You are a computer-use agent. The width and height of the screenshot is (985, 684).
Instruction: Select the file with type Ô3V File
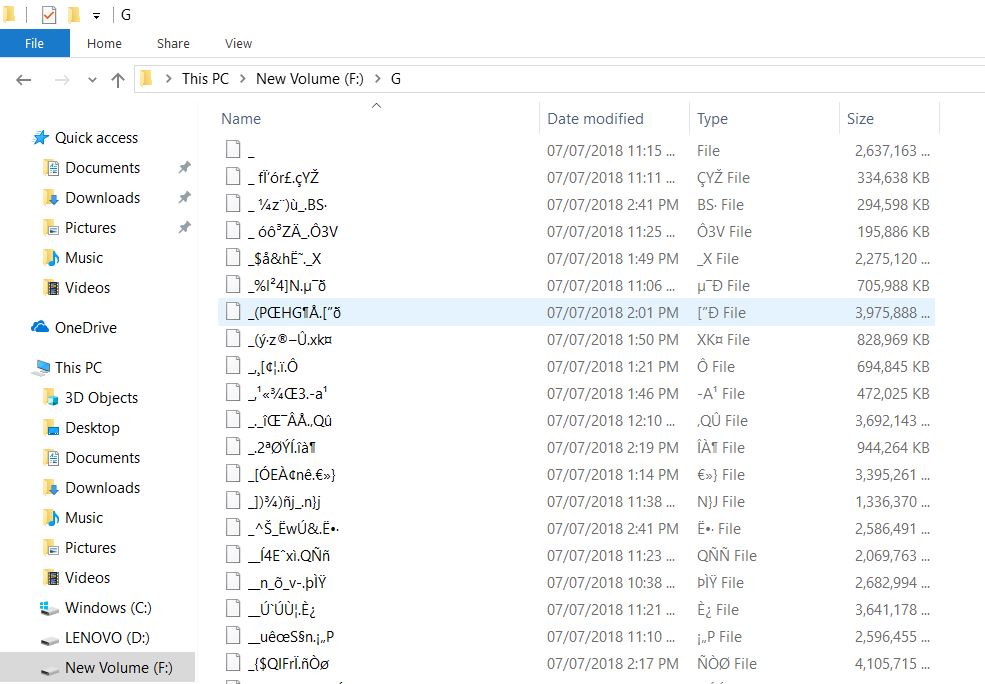coord(576,232)
